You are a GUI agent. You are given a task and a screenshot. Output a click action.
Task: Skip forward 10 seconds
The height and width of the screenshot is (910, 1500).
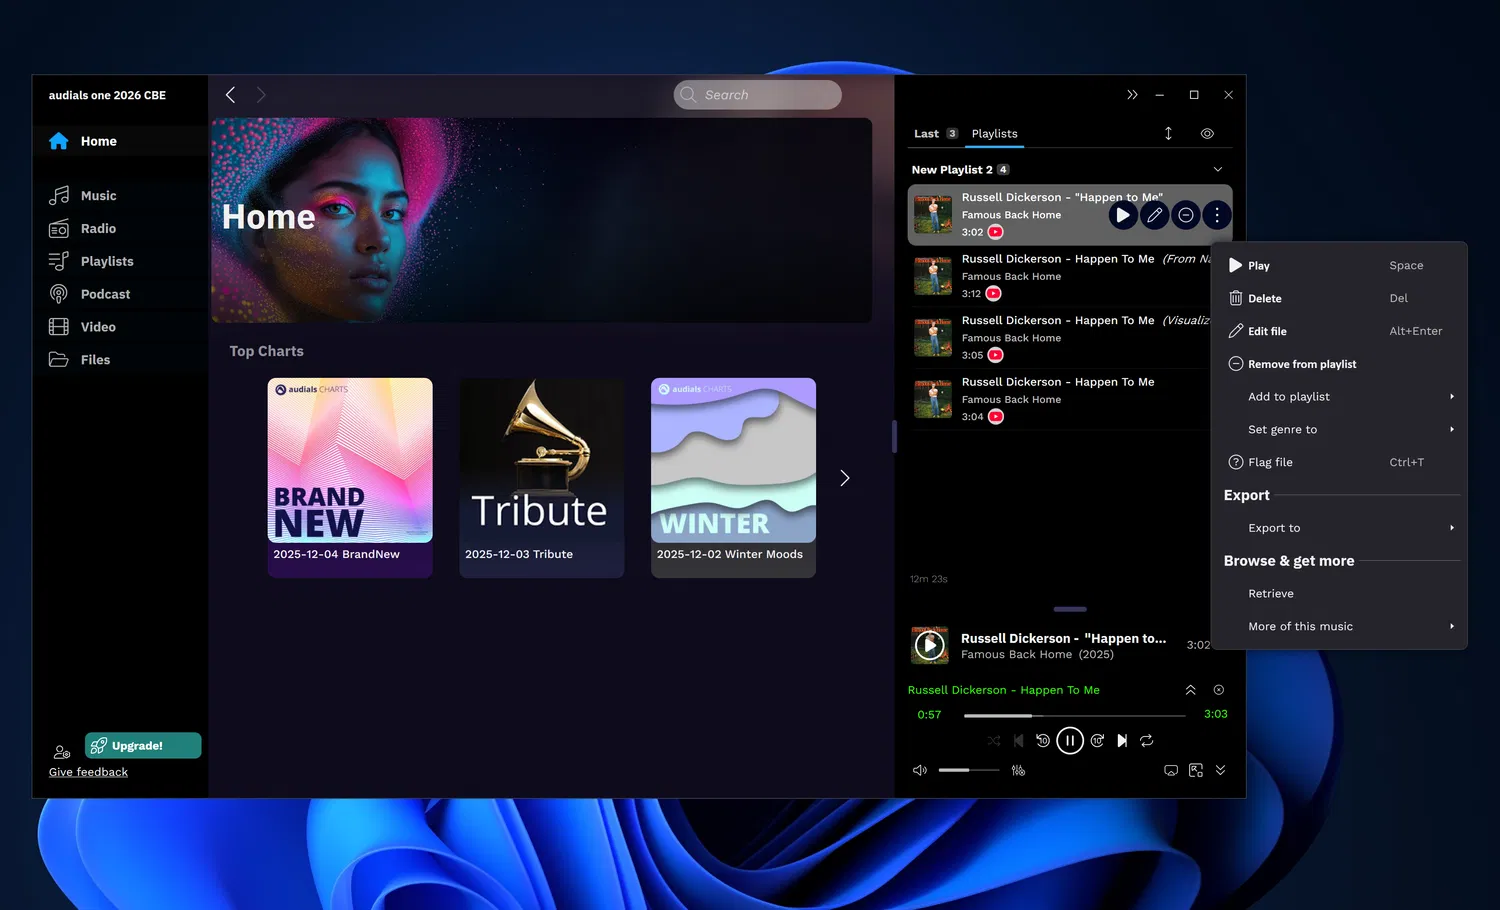pos(1097,741)
